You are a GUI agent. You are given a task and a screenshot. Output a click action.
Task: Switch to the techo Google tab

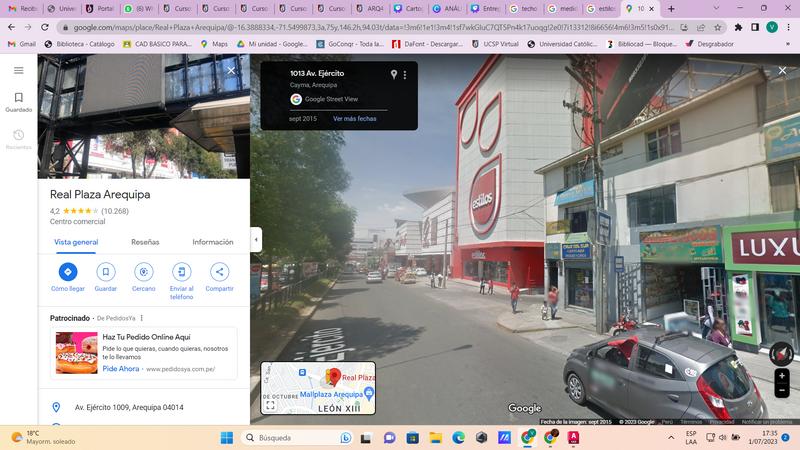coord(524,9)
